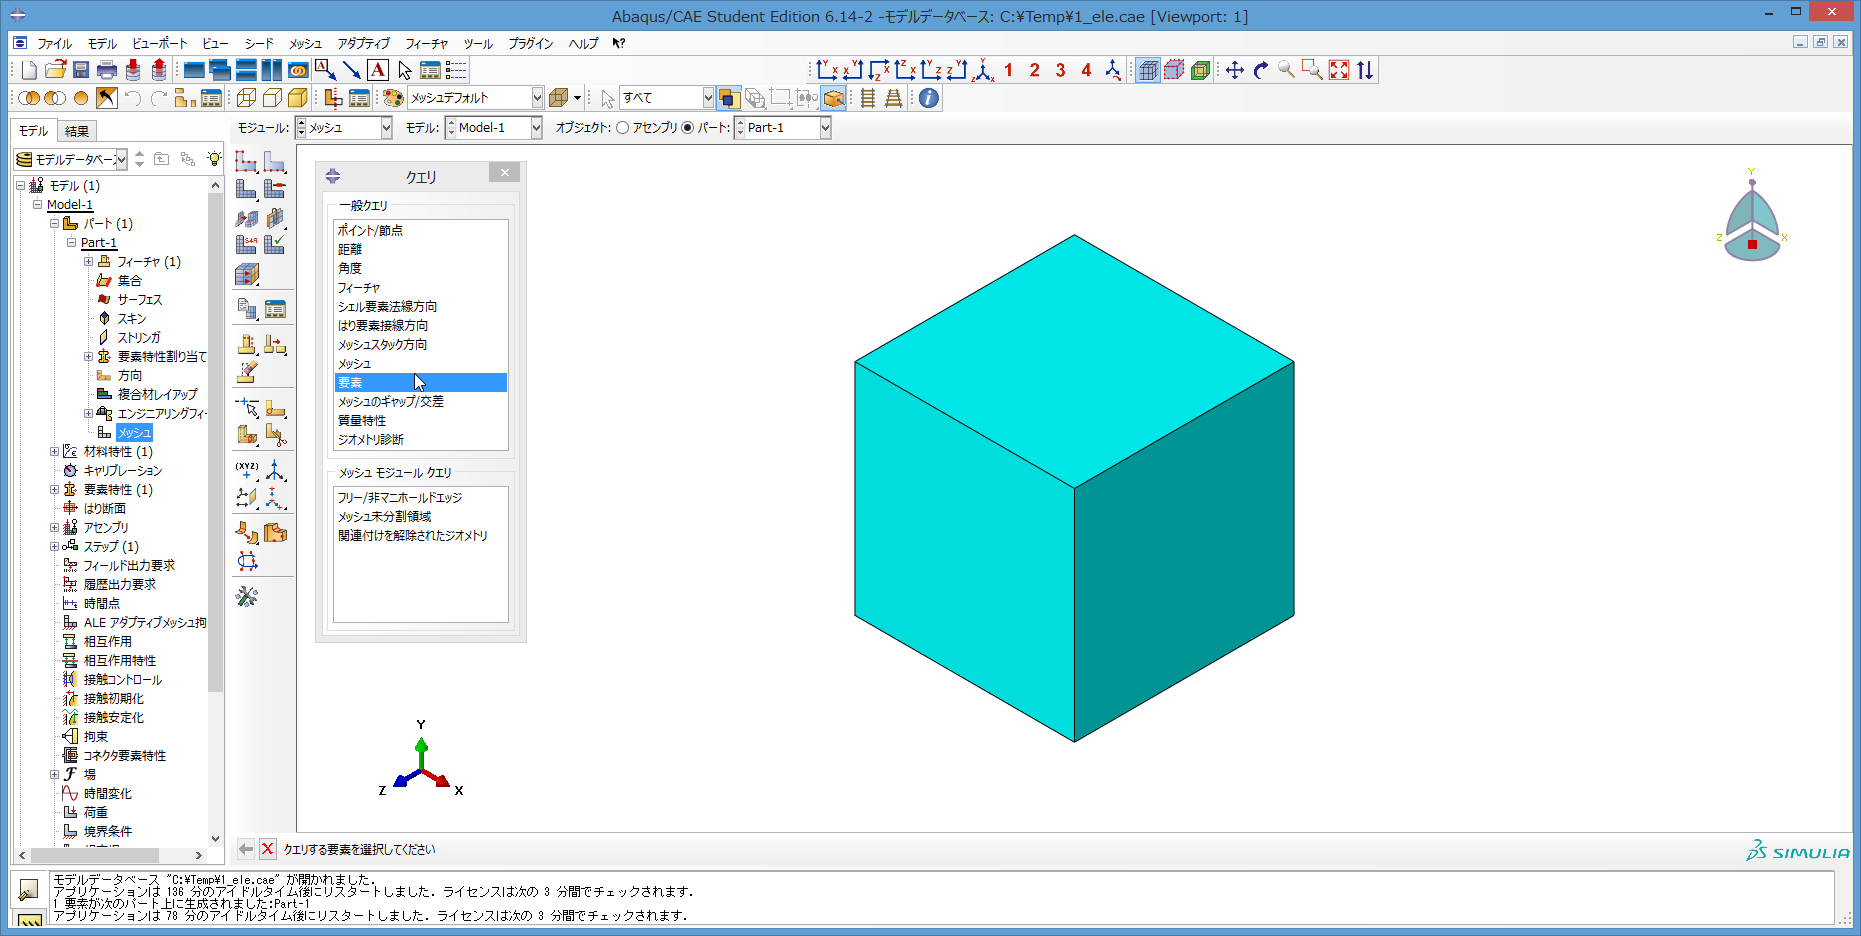Viewport: 1861px width, 936px height.
Task: Select 荷重 in the model tree
Action: pyautogui.click(x=96, y=813)
